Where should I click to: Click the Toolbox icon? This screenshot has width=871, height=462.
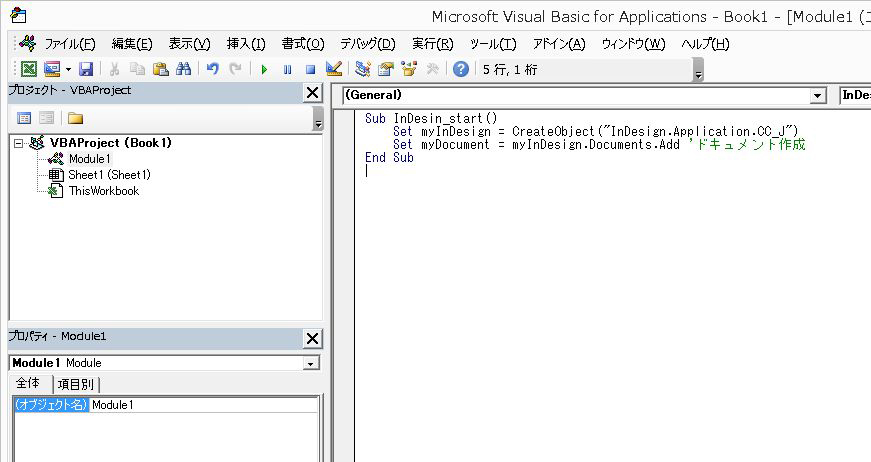tap(432, 69)
